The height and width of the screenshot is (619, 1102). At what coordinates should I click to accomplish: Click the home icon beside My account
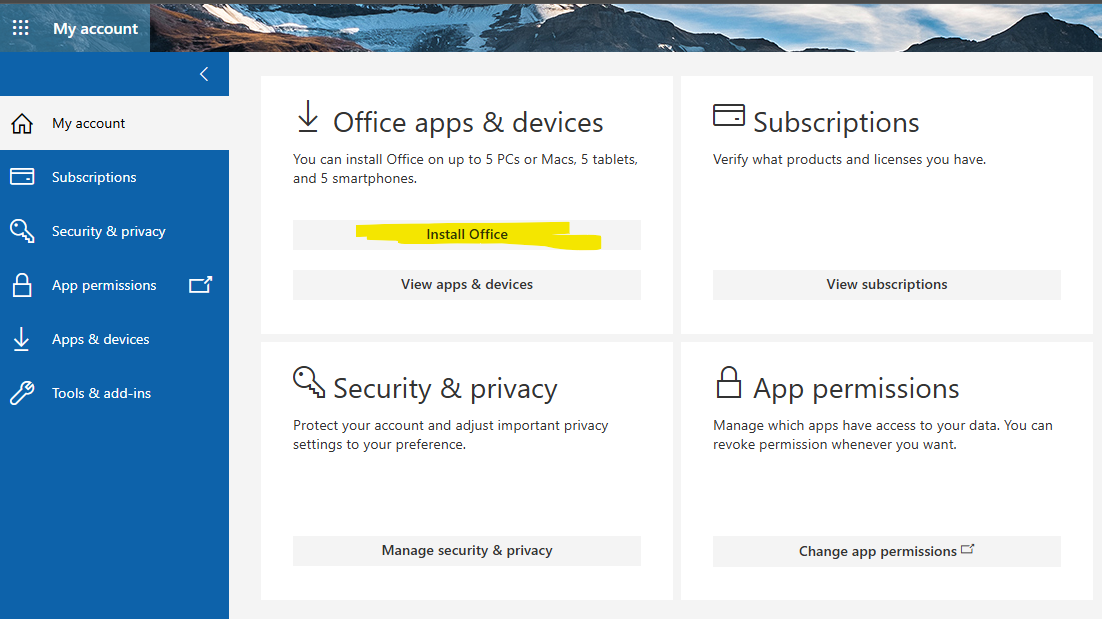[22, 124]
